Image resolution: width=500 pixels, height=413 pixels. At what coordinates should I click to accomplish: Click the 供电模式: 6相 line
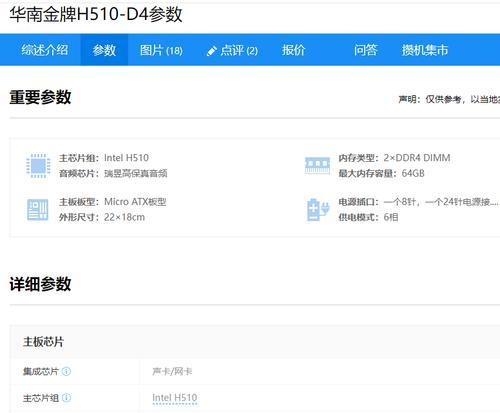[x=368, y=217]
